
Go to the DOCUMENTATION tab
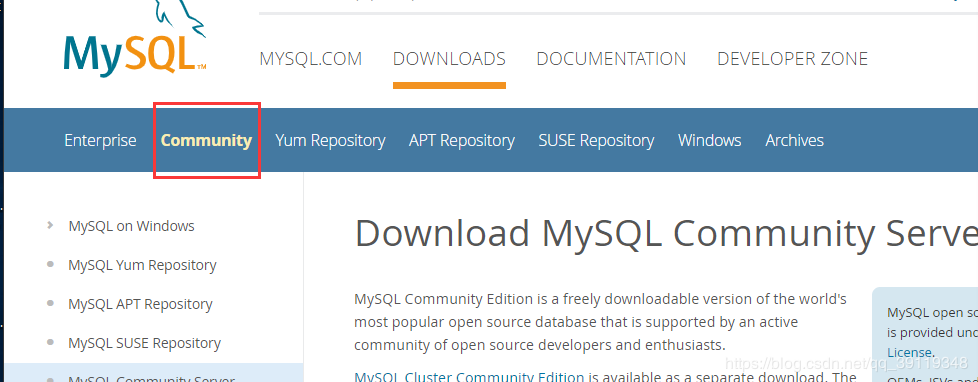[x=611, y=59]
